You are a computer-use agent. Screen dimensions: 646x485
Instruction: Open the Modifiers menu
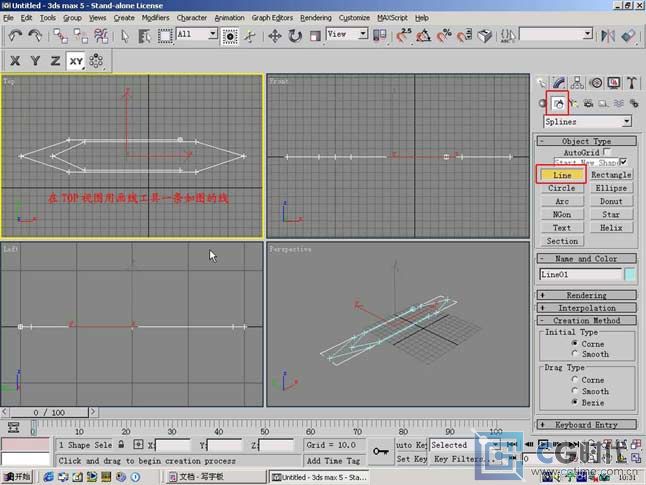point(155,18)
